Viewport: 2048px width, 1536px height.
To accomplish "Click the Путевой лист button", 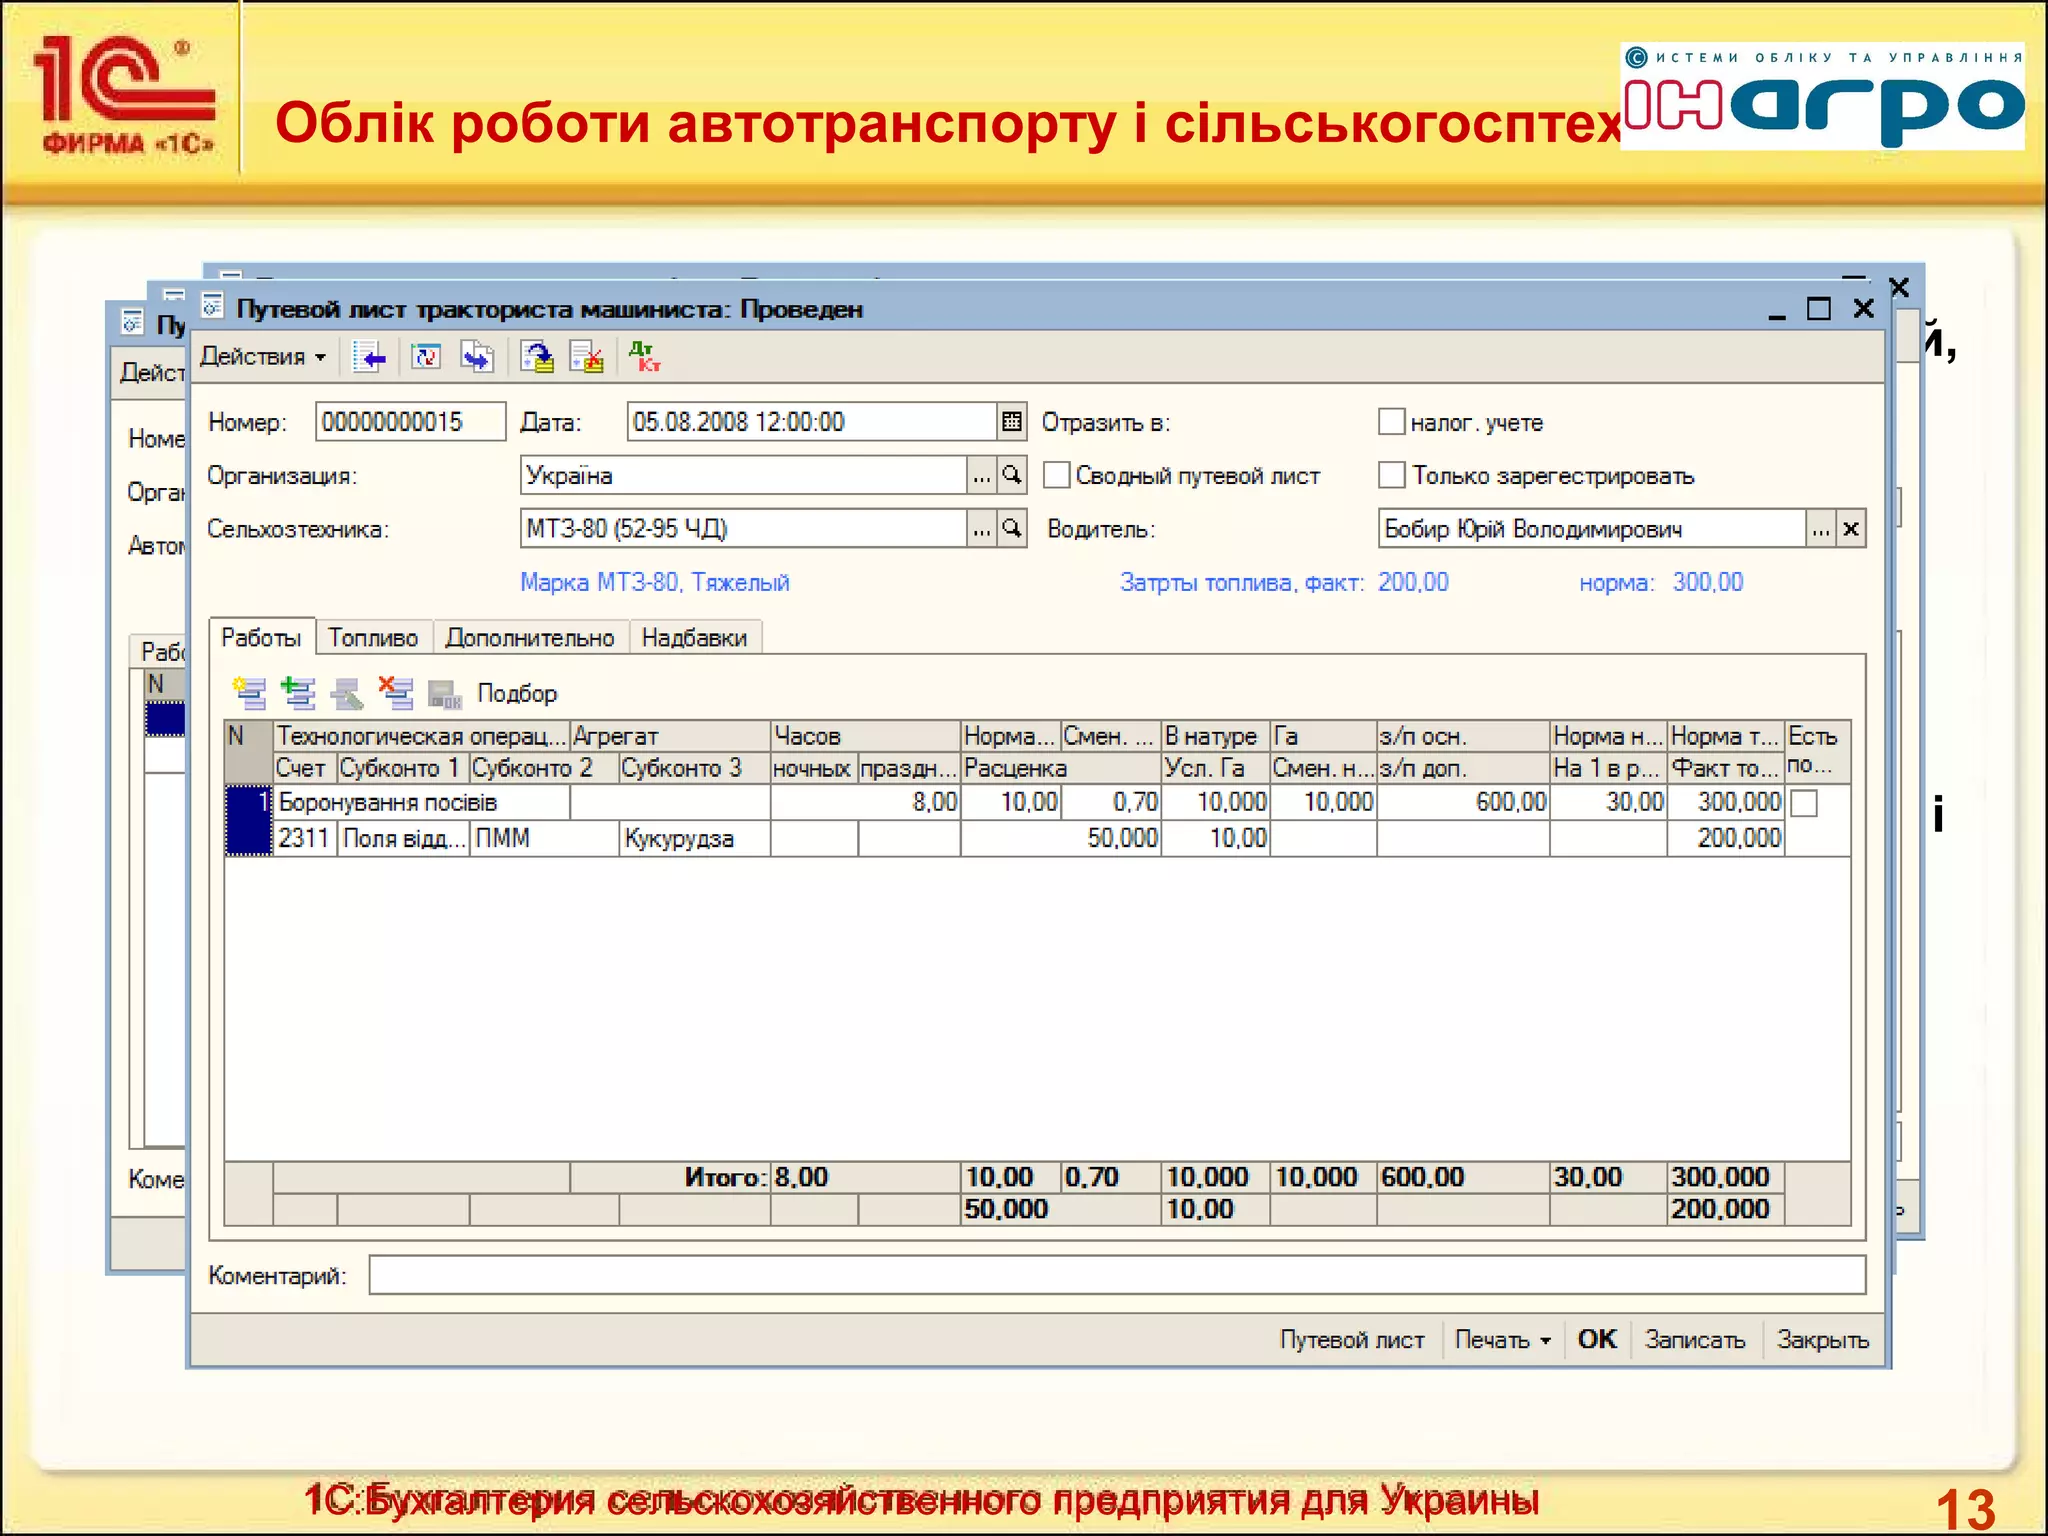I will pyautogui.click(x=1352, y=1340).
